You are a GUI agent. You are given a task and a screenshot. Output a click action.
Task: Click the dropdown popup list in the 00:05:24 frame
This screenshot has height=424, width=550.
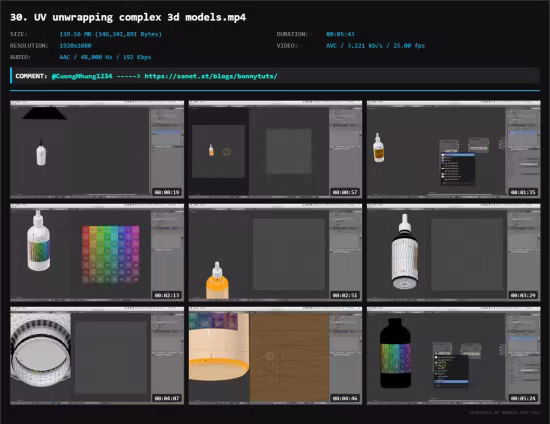[451, 371]
